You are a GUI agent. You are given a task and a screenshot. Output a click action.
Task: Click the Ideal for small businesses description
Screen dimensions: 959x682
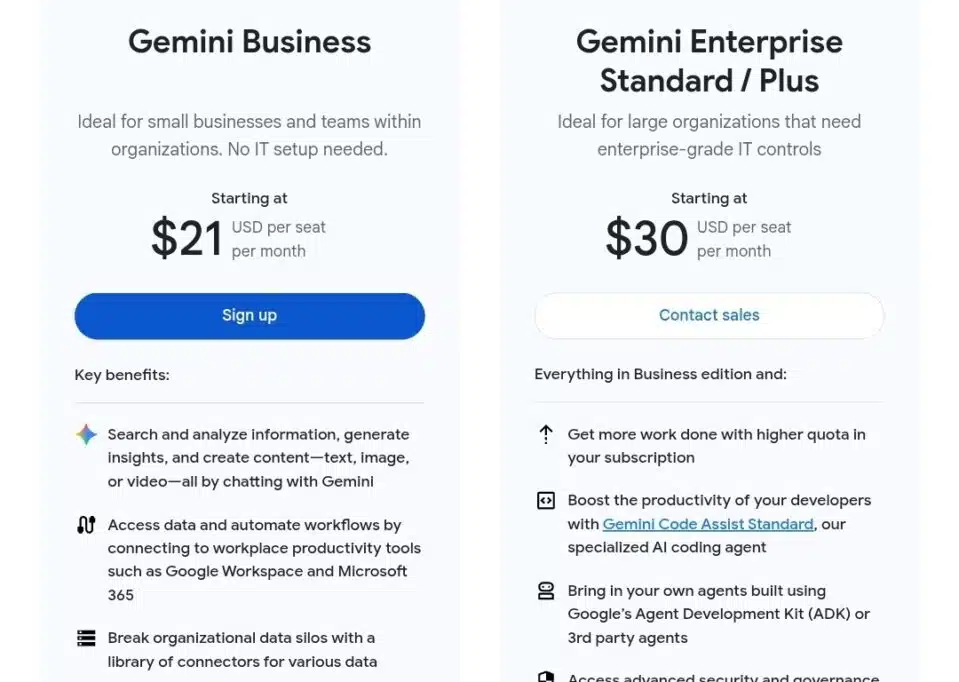[x=249, y=135]
